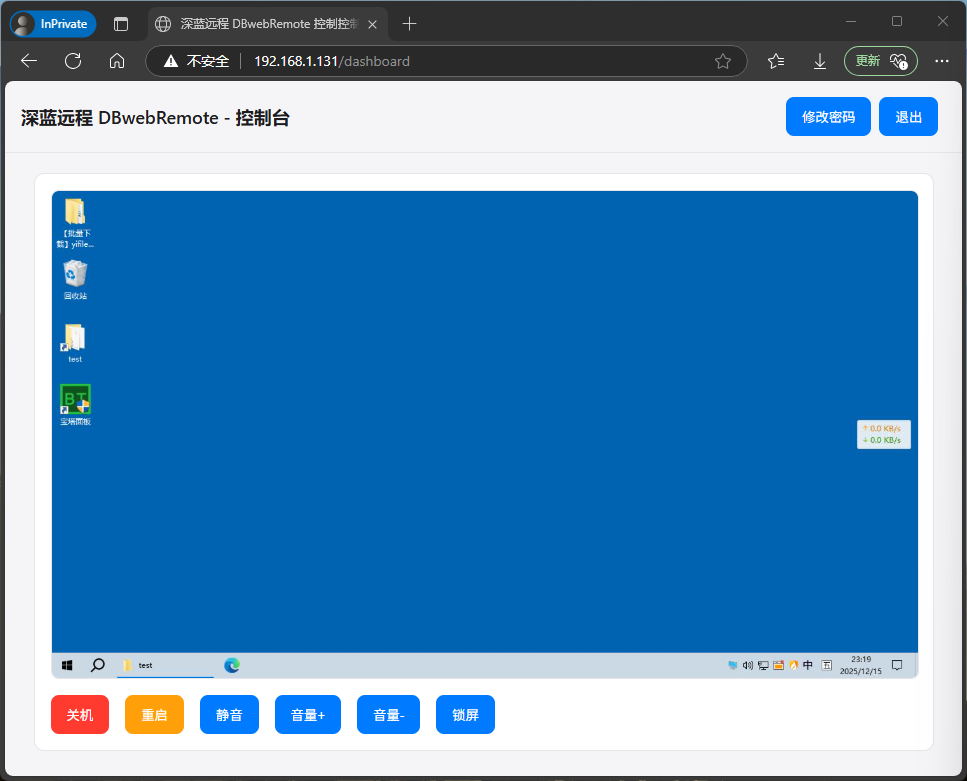Screen dimensions: 967x781
Task: Increase volume with the 音量+ button
Action: [307, 714]
